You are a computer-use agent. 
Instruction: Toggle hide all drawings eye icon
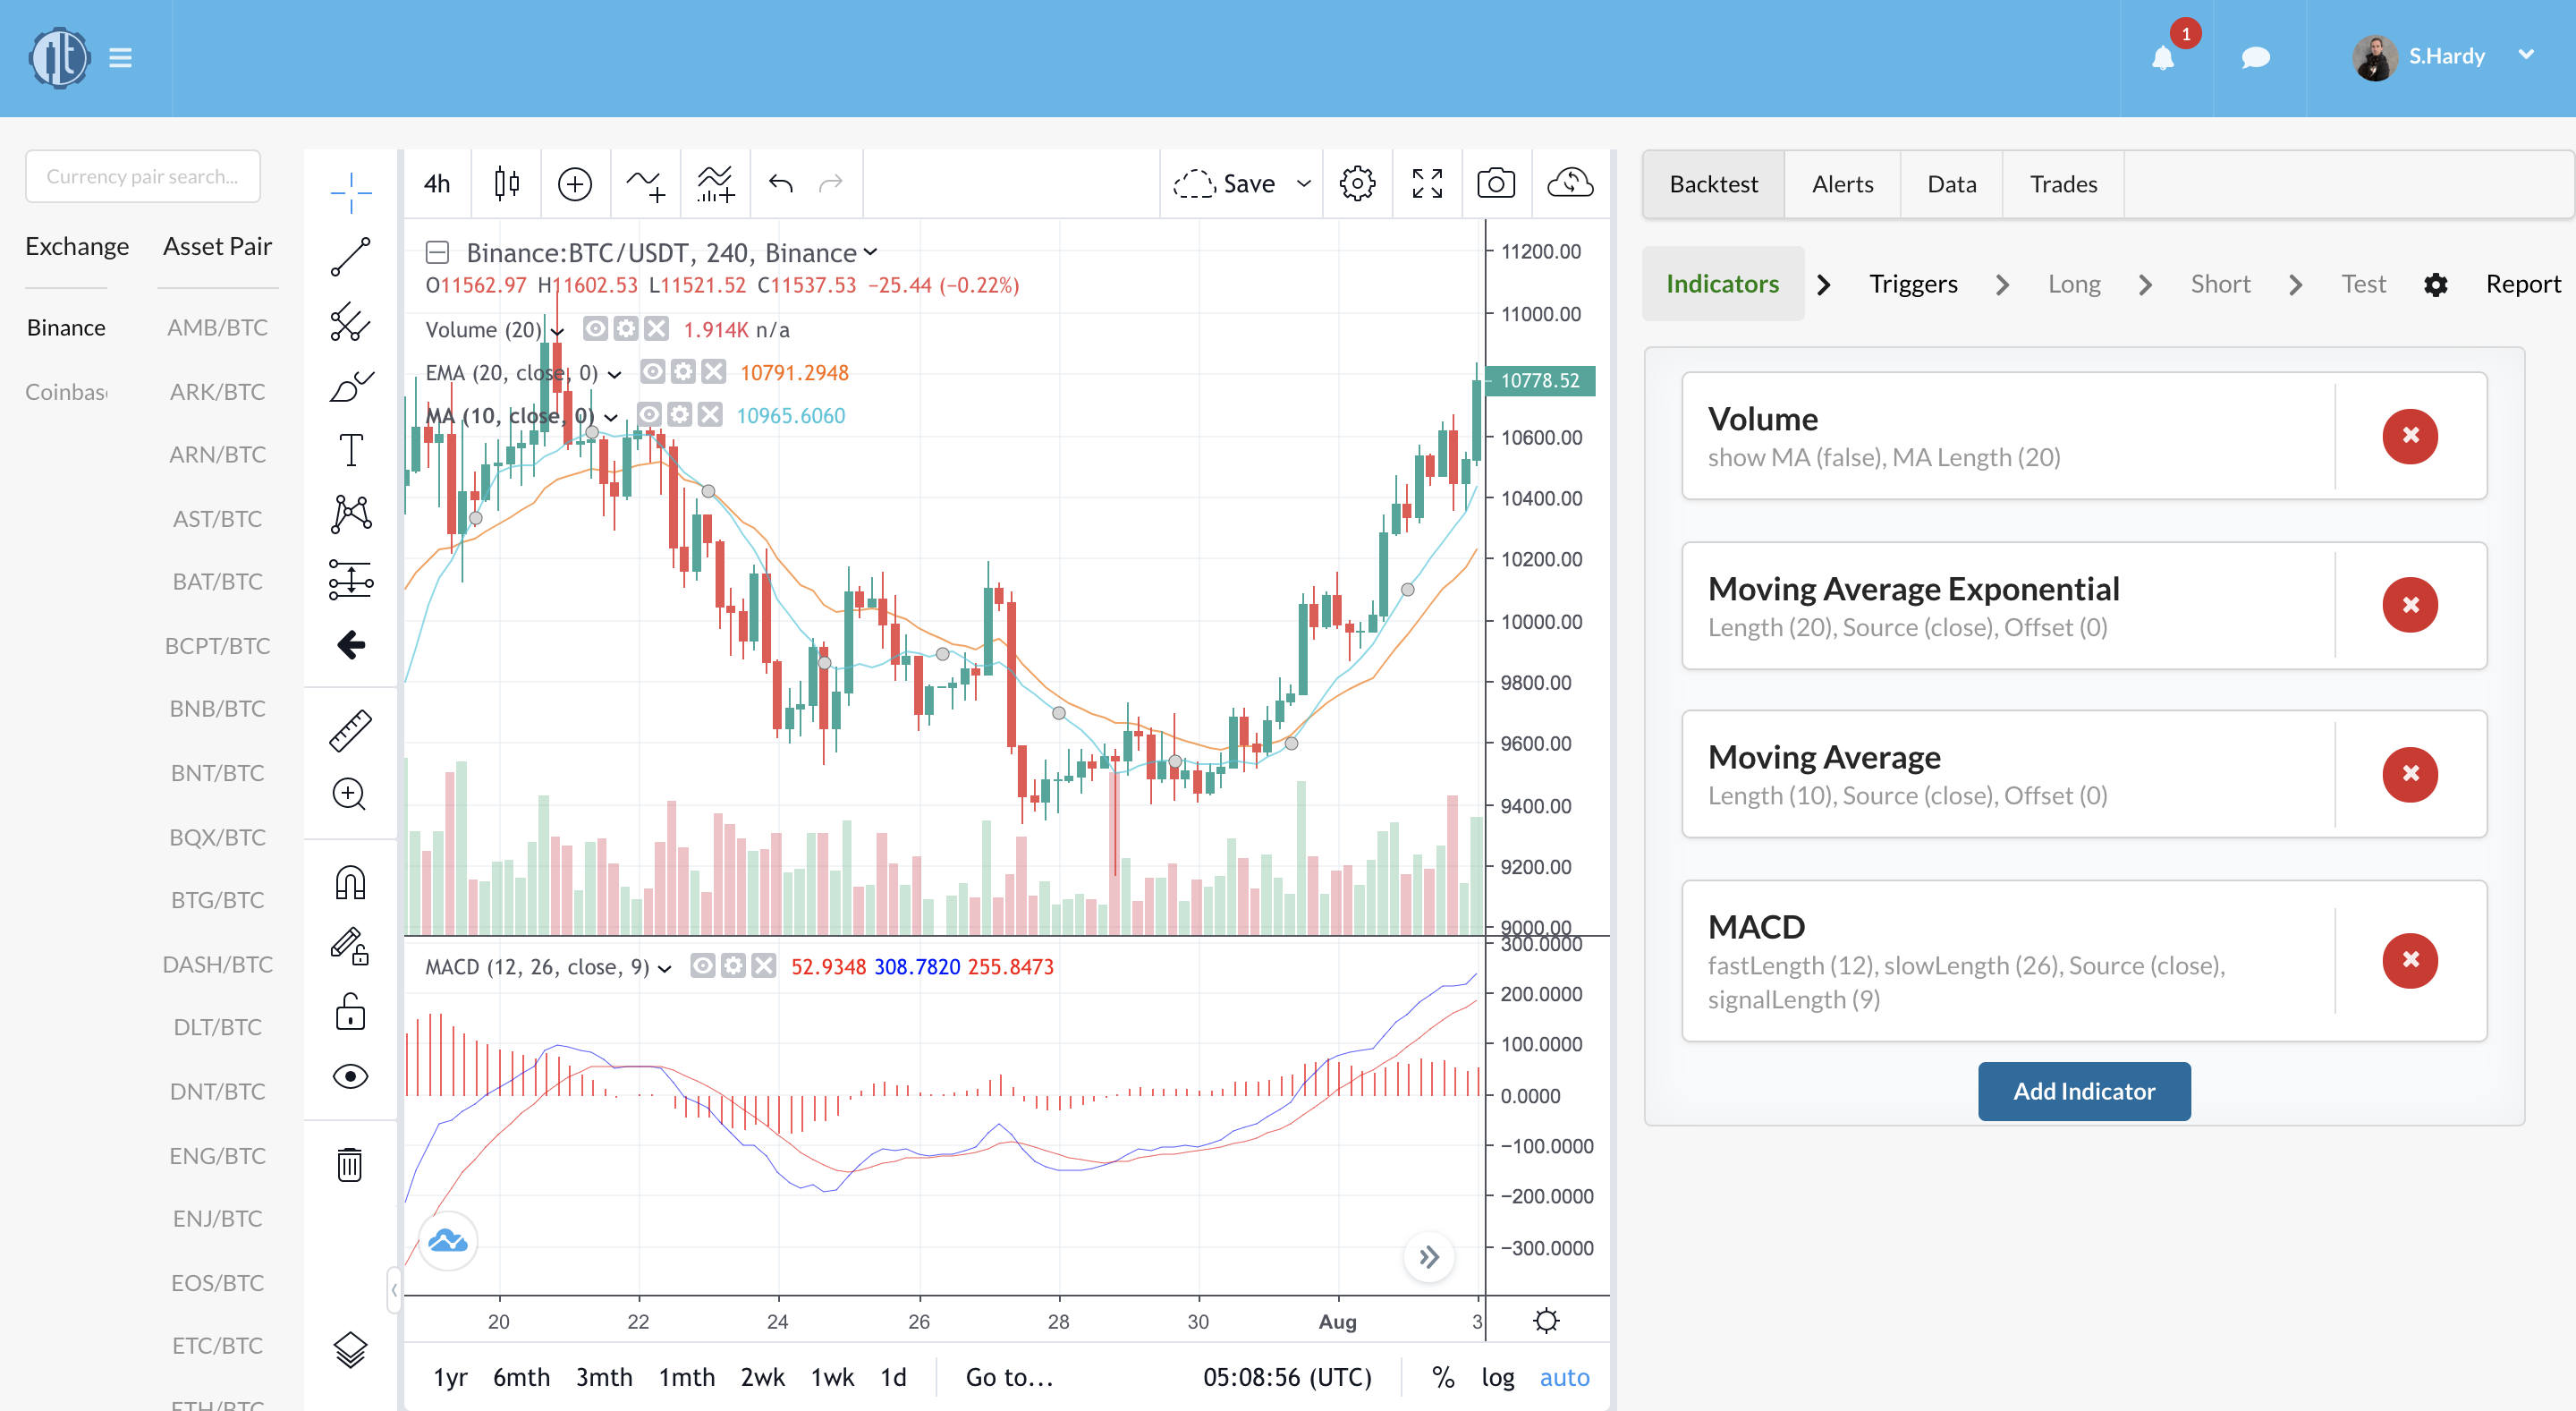coord(351,1076)
